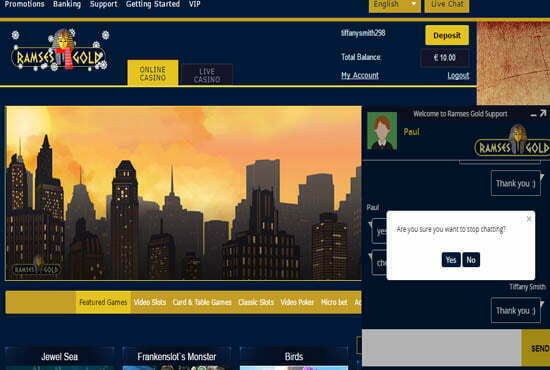The width and height of the screenshot is (550, 370).
Task: Click the total balance € 10.00 field
Action: 445,58
